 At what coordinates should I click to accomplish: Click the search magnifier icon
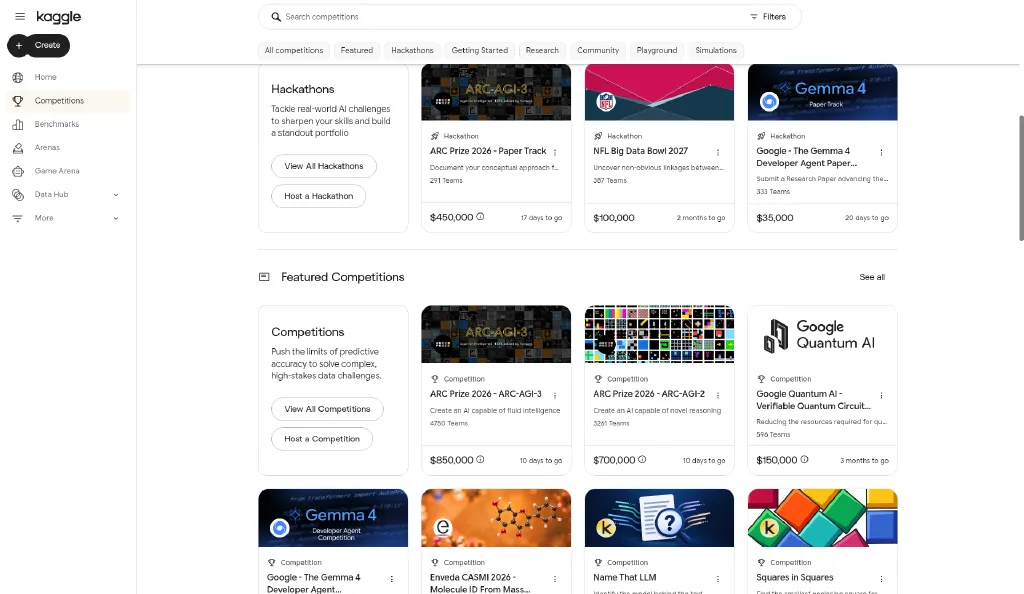coord(276,17)
